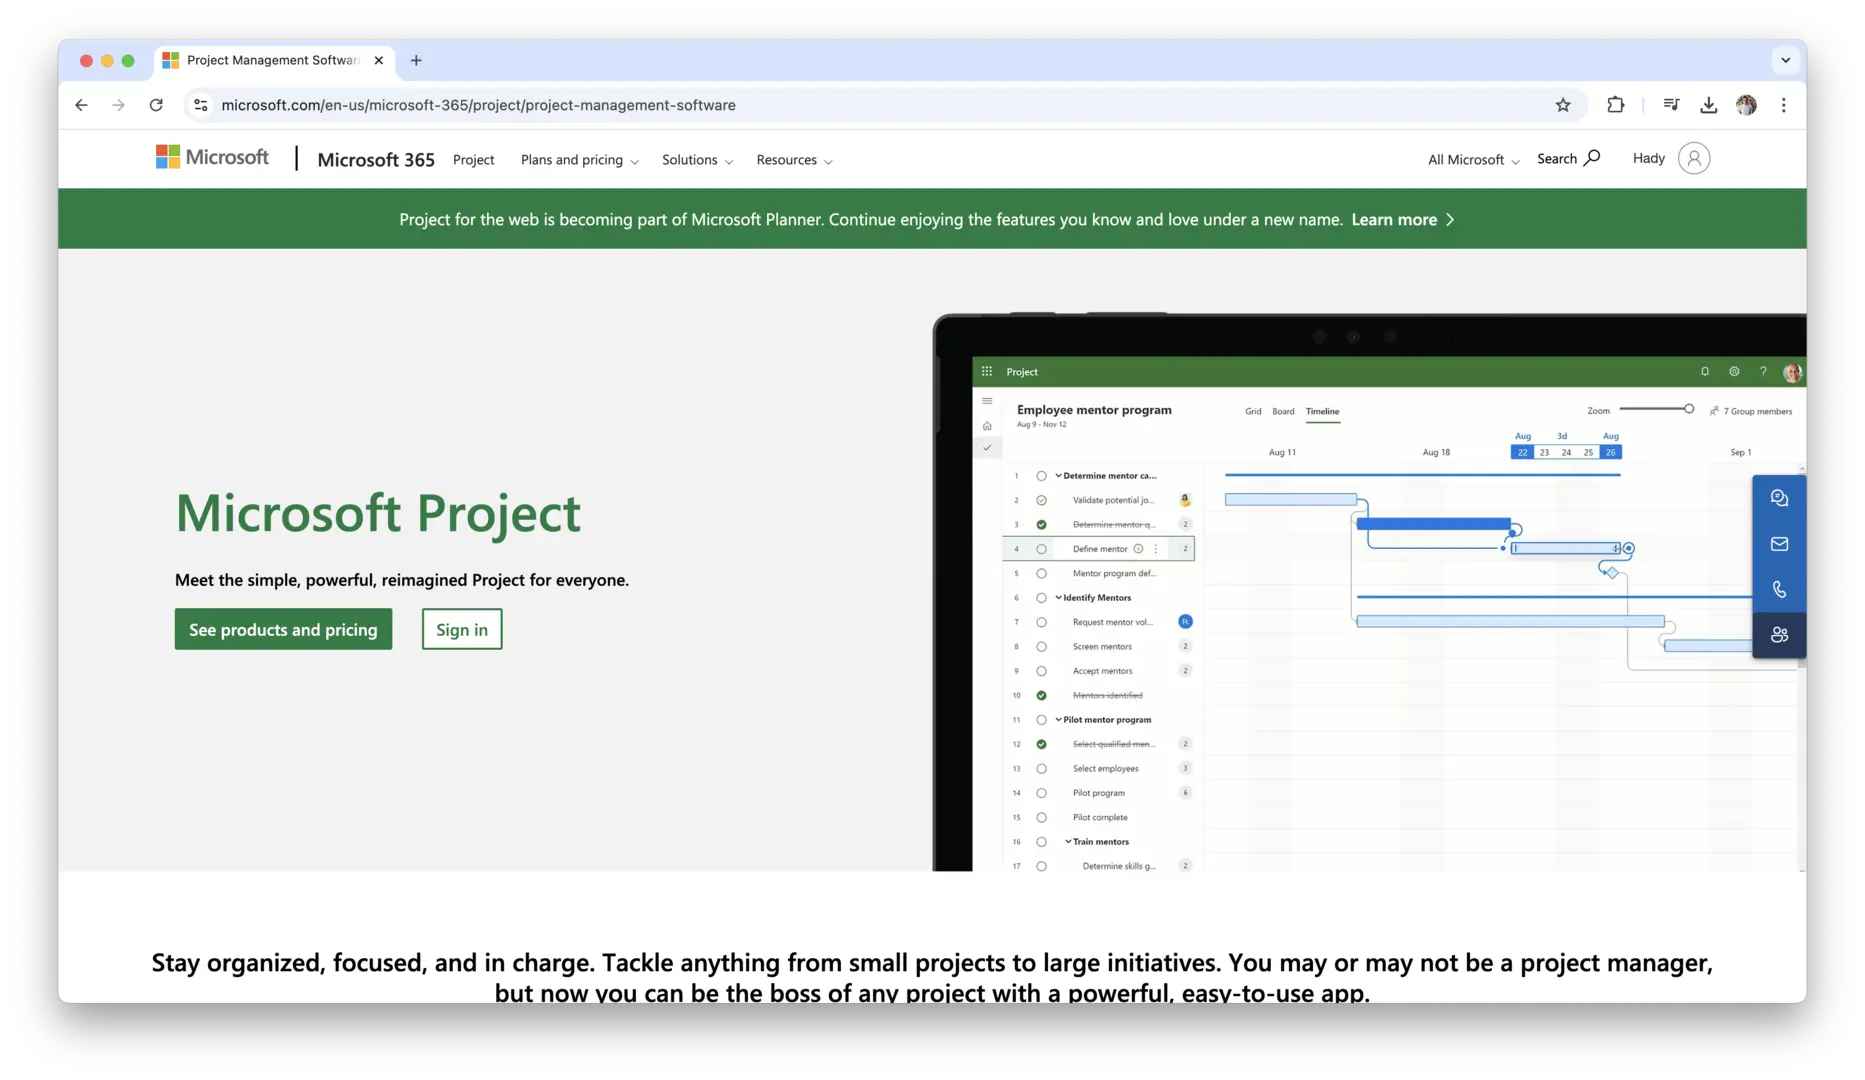Click the phone call contact icon
Viewport: 1865px width, 1080px height.
1779,590
